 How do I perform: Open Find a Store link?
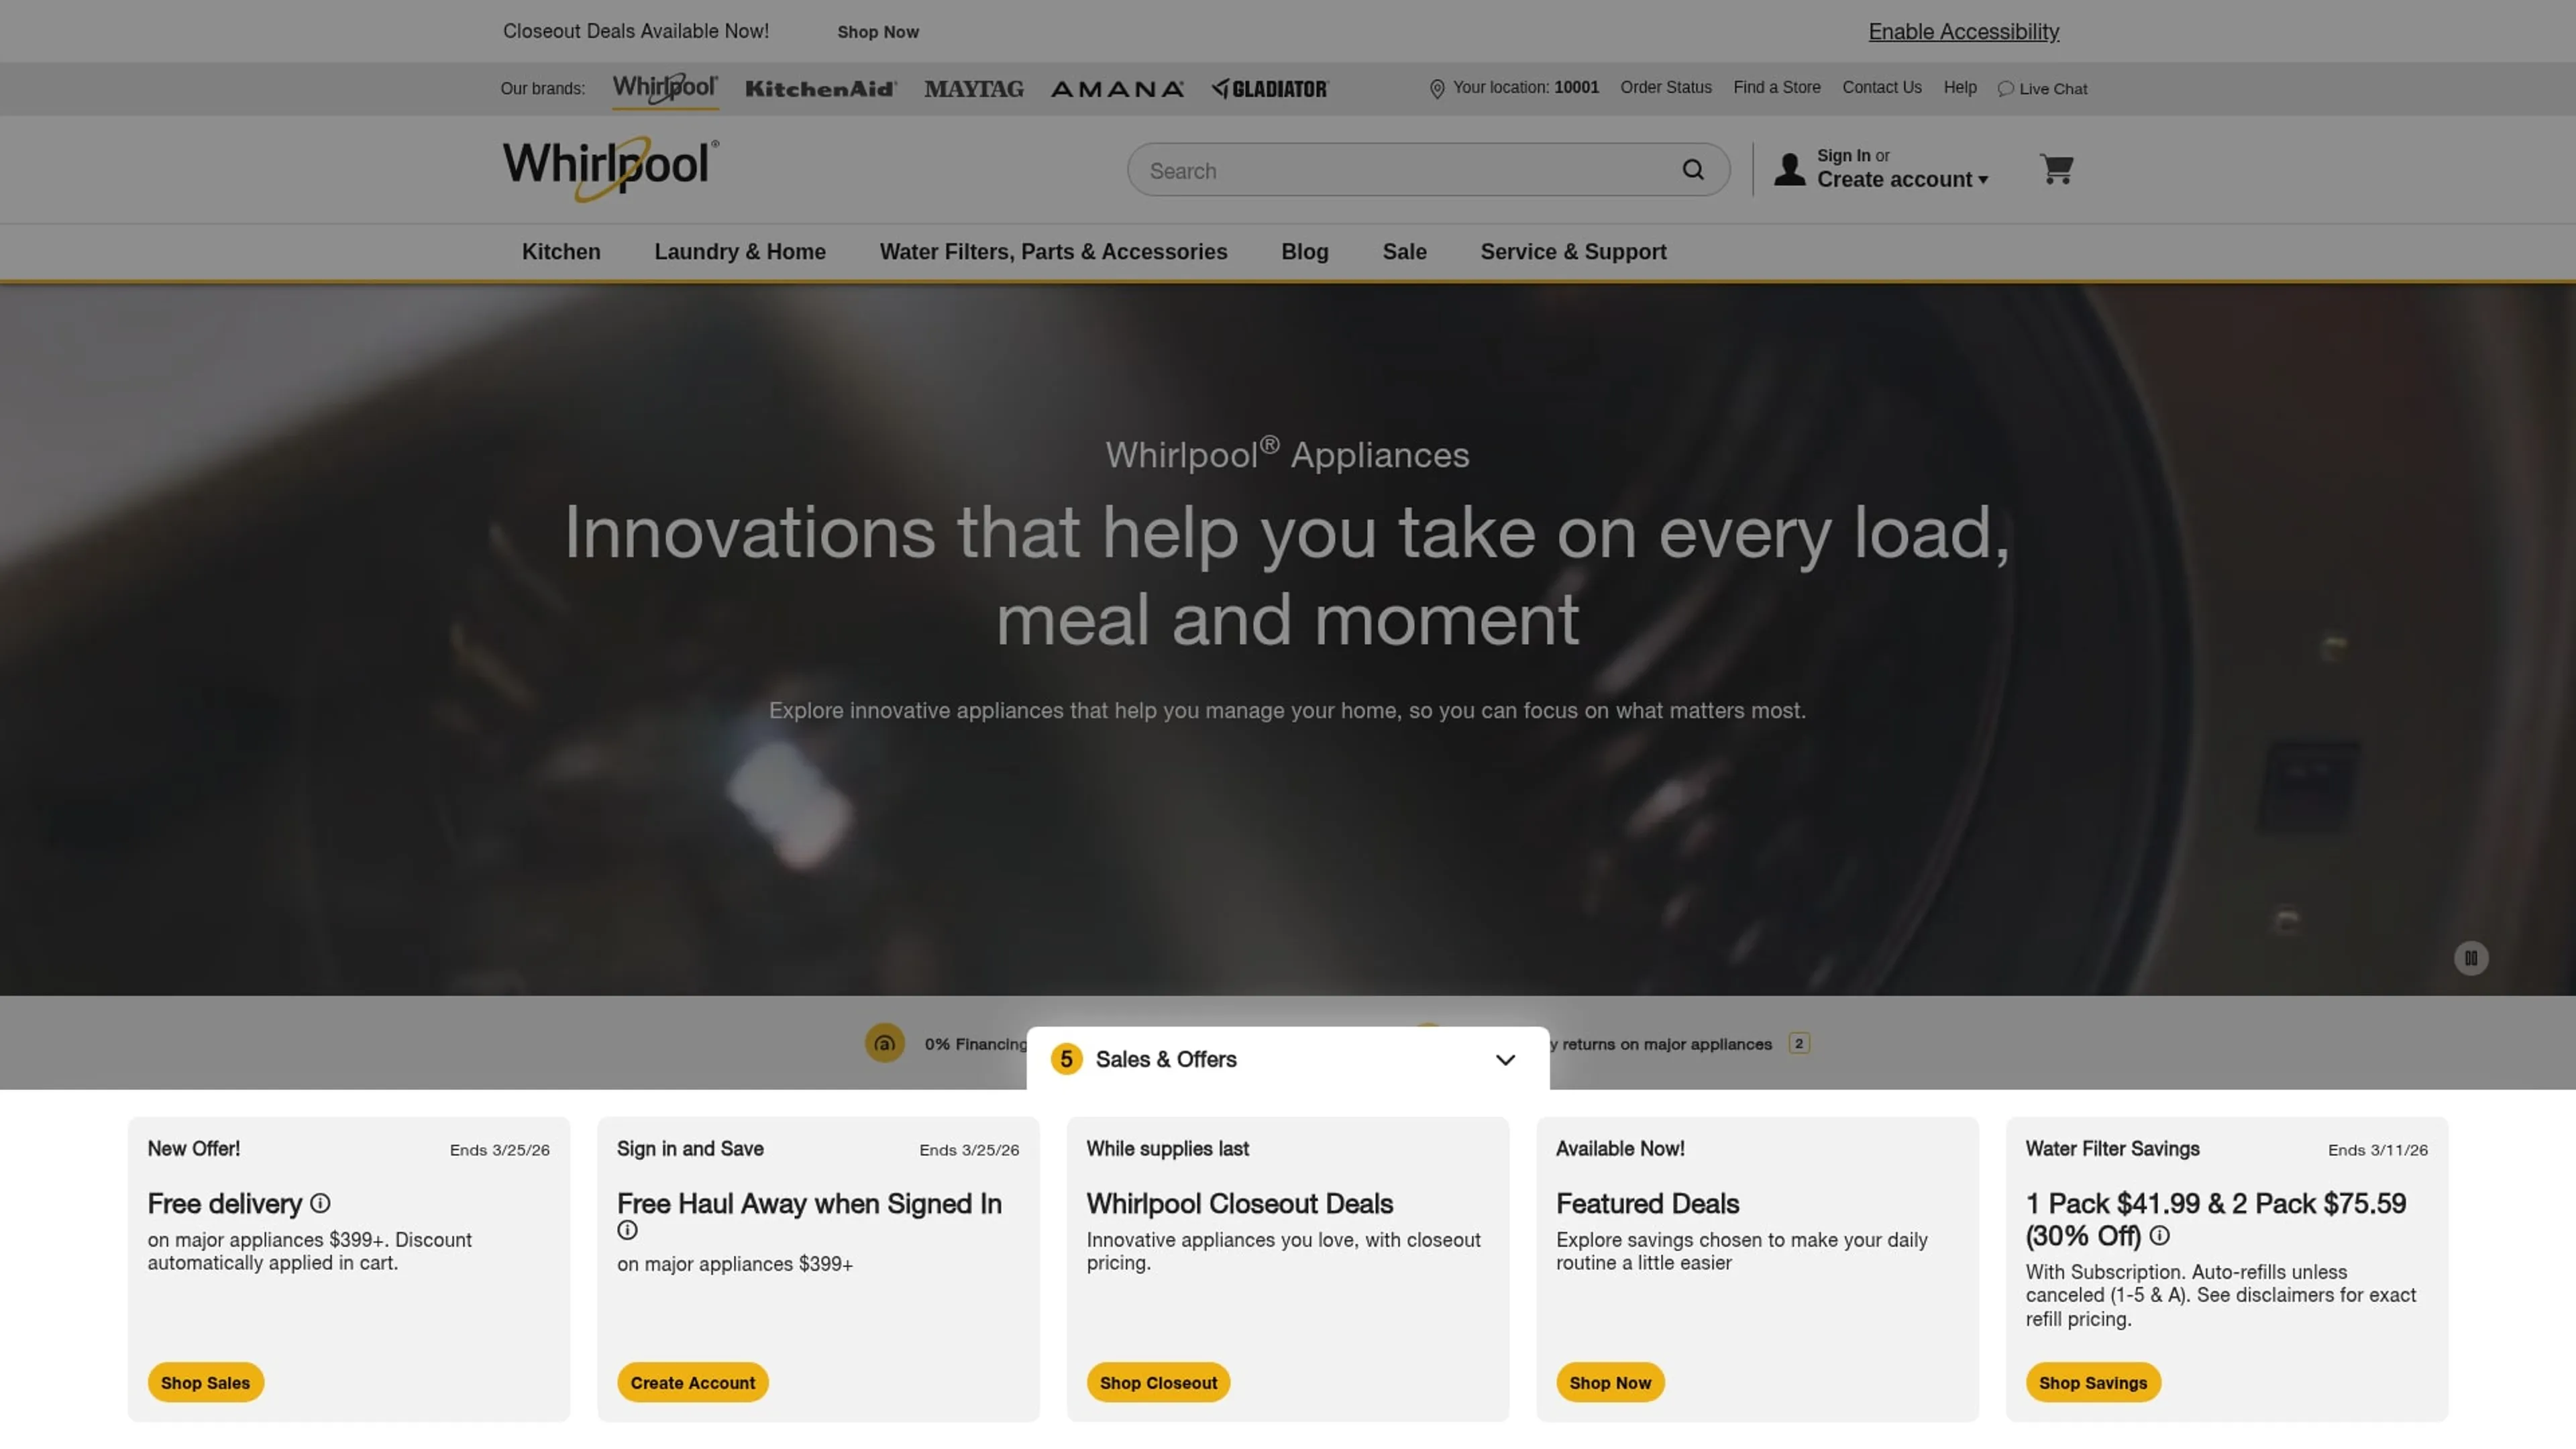(1776, 87)
